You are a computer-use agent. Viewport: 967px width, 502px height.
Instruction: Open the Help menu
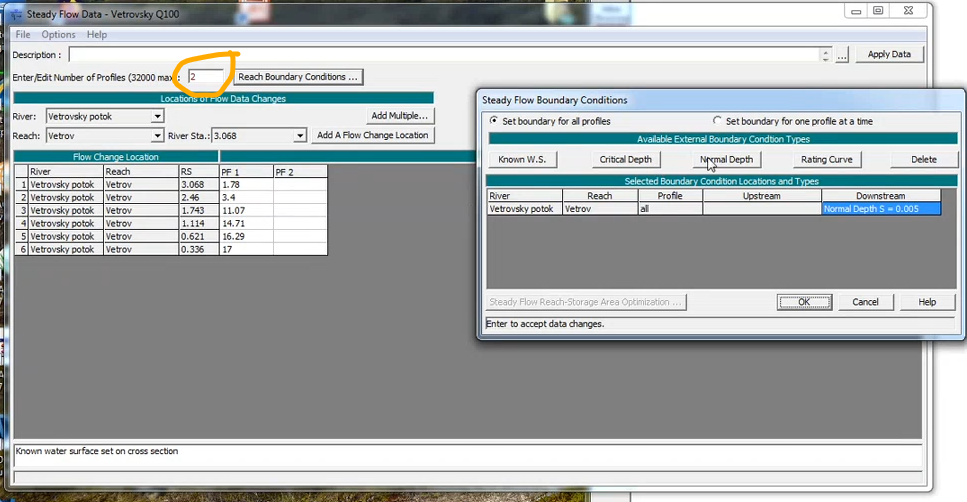(x=96, y=35)
